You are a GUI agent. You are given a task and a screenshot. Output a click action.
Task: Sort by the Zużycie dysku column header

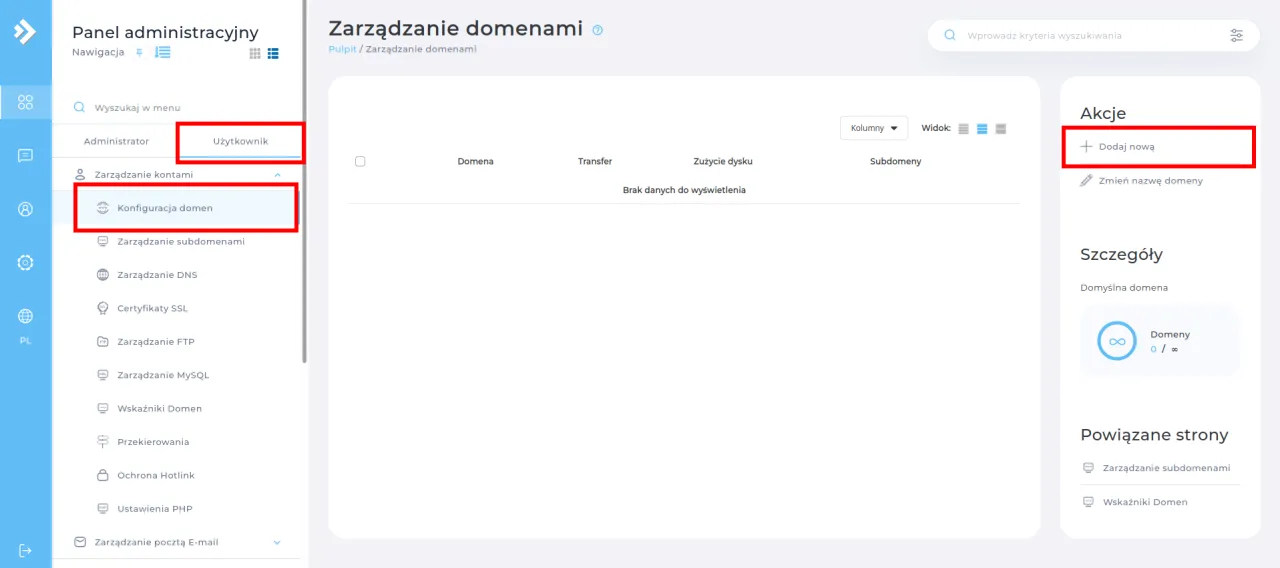coord(723,161)
